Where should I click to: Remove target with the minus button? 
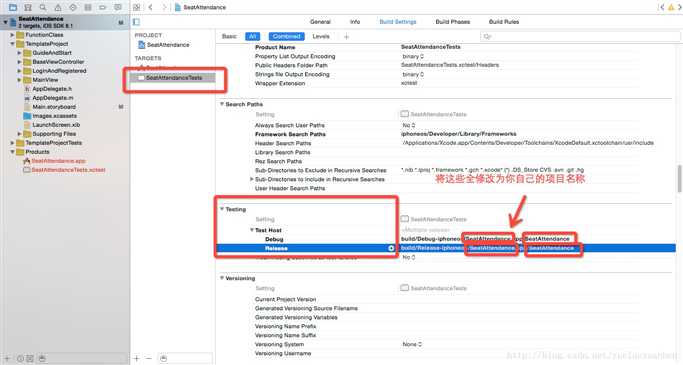click(149, 358)
